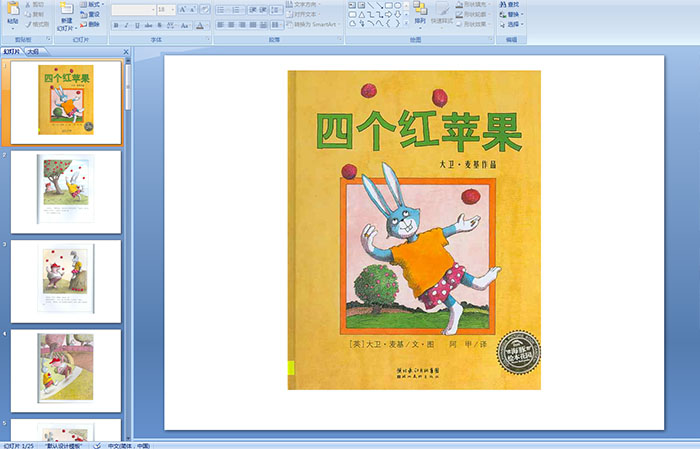Click the book cover picture on slide
700x449 pixels.
(414, 230)
